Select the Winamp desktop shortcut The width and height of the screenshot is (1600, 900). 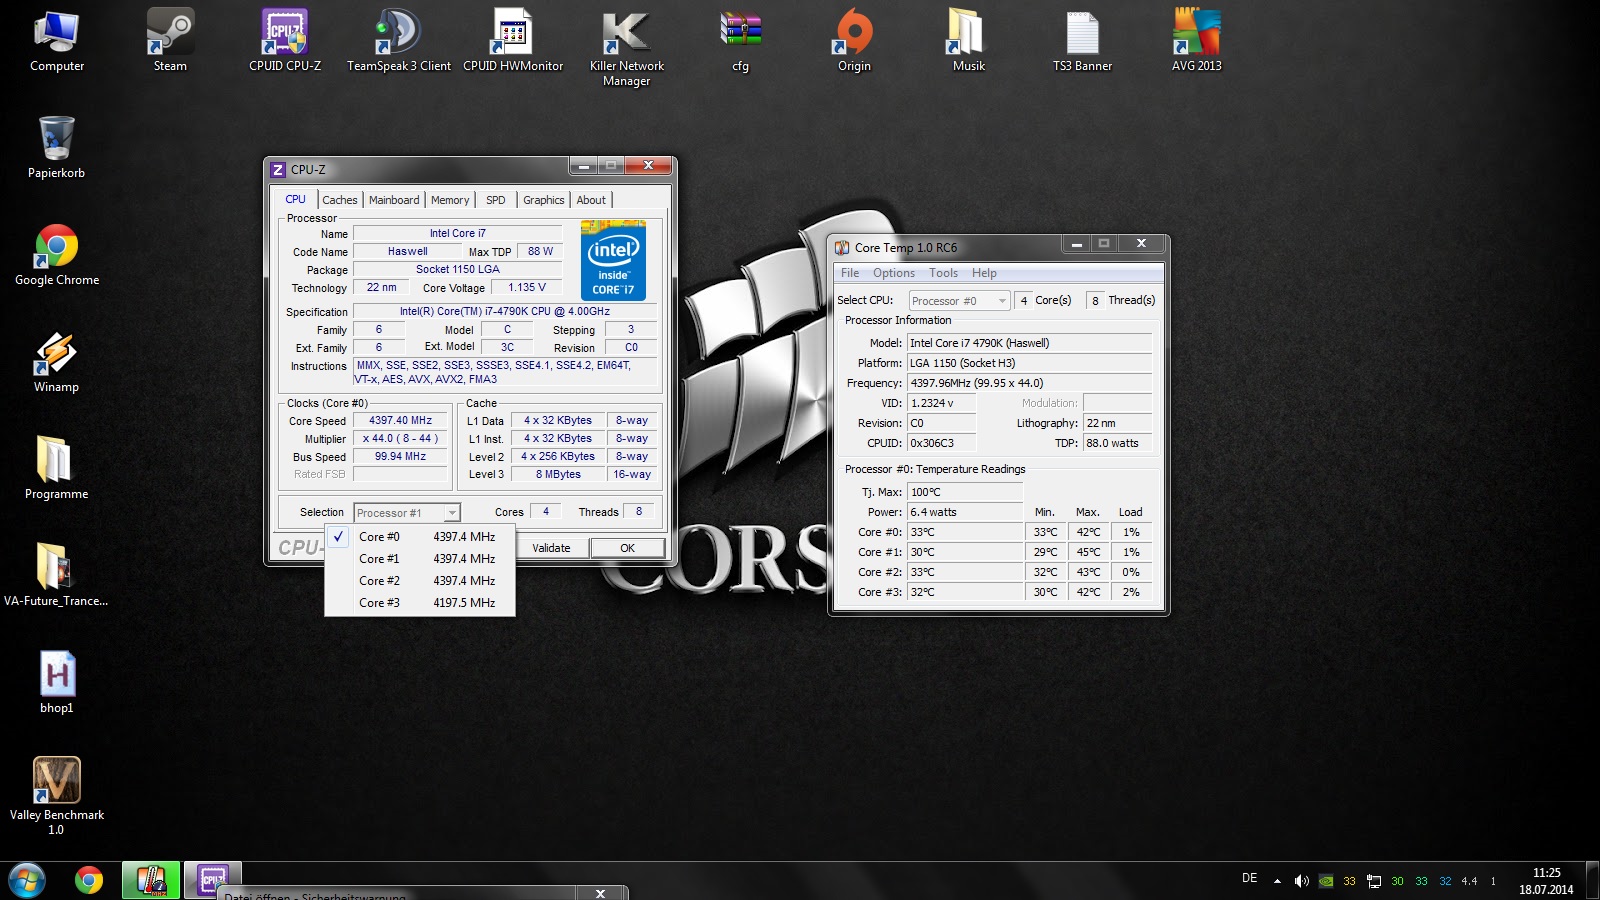[x=57, y=361]
